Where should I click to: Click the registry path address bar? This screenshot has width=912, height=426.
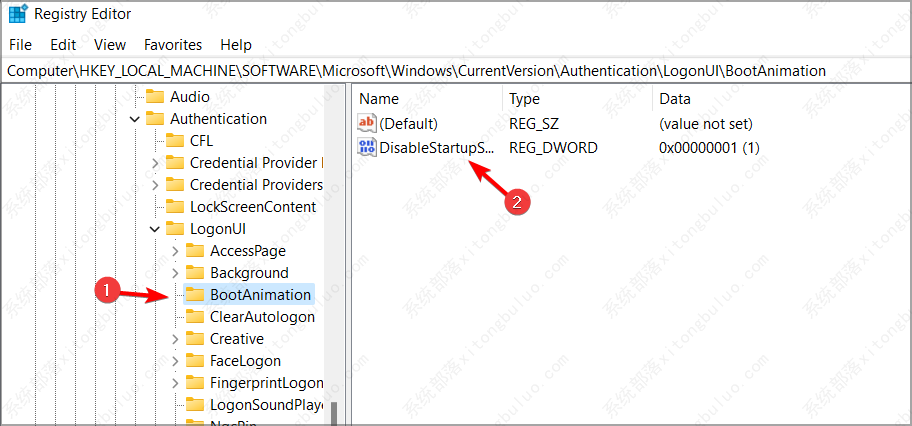456,71
